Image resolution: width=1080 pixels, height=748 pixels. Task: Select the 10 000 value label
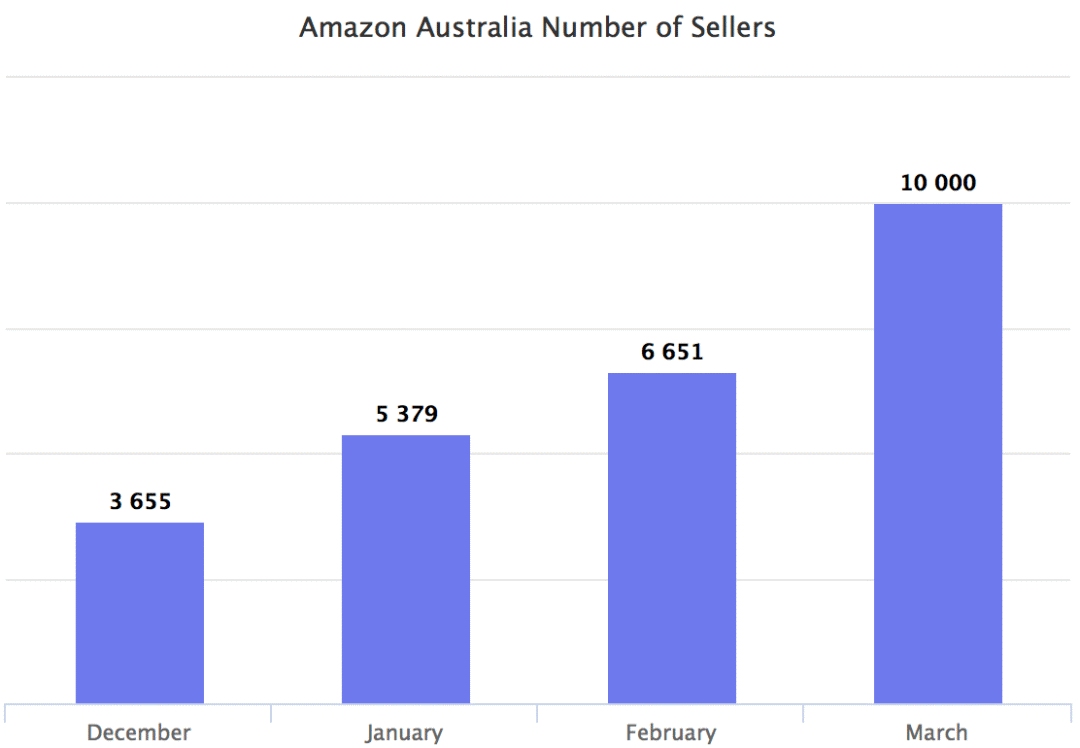938,183
